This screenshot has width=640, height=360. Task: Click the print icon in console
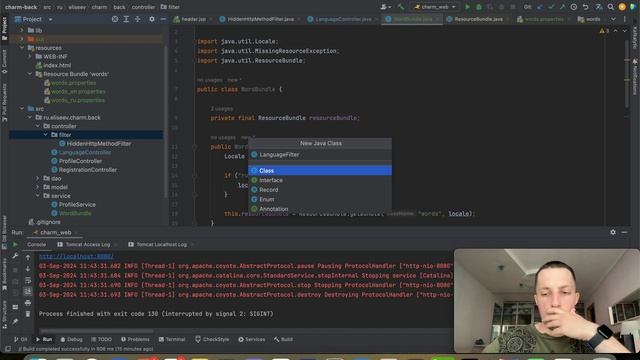point(28,302)
